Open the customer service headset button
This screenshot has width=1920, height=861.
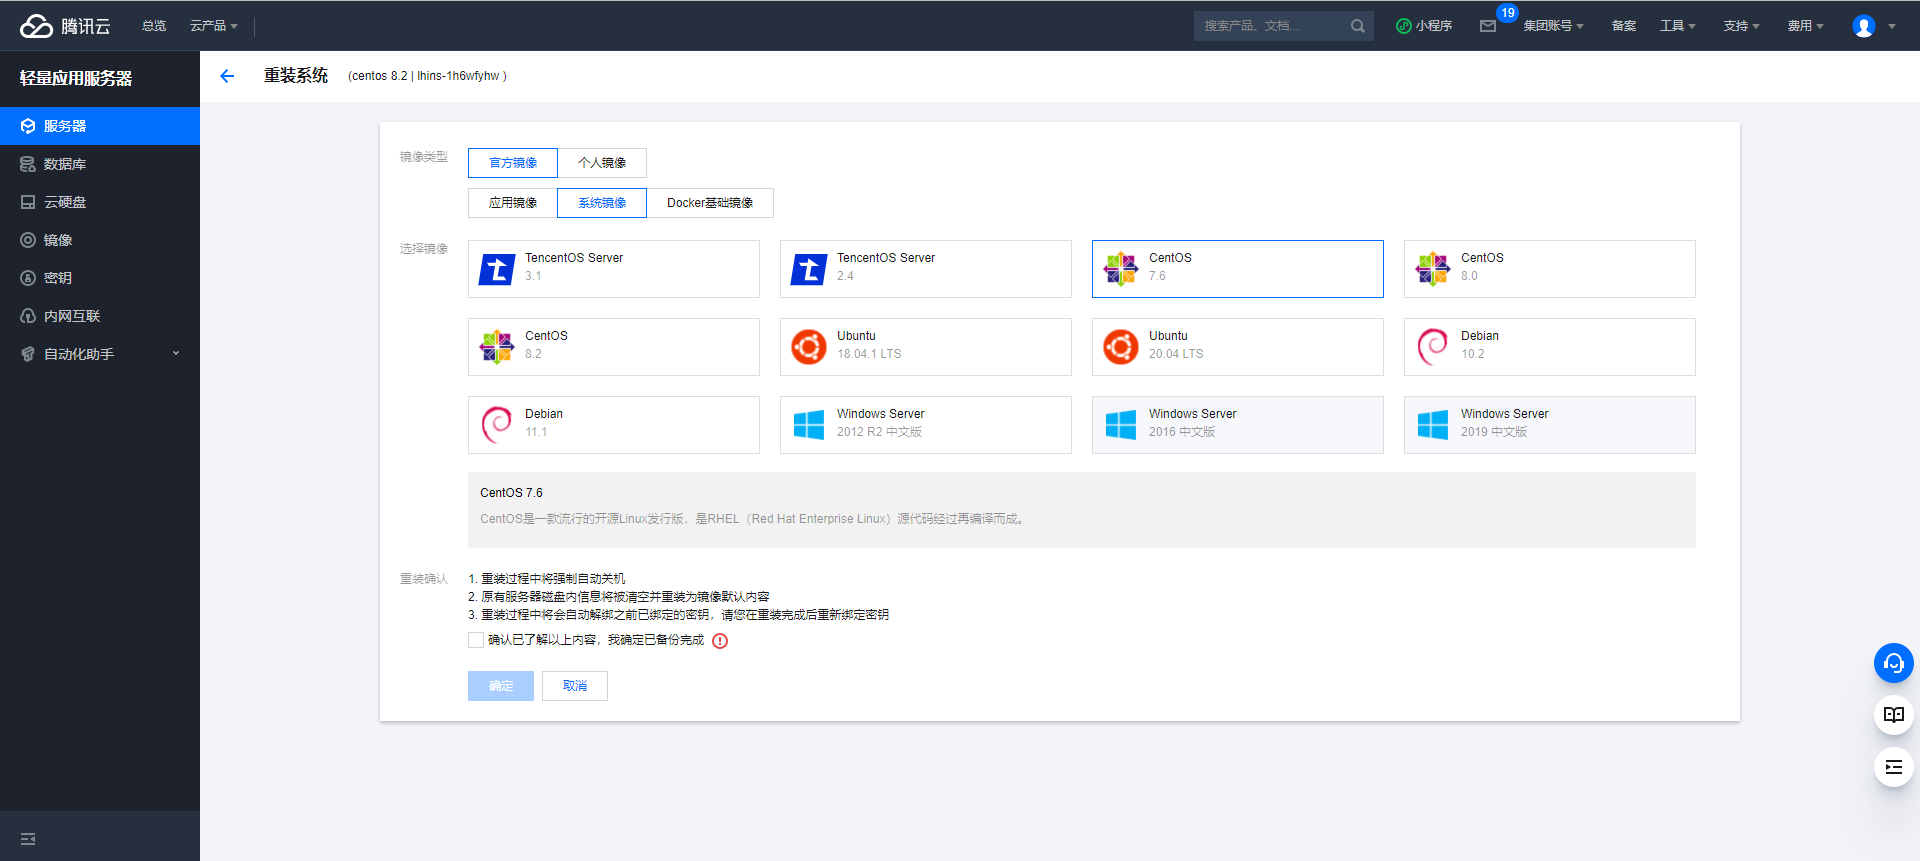tap(1894, 663)
